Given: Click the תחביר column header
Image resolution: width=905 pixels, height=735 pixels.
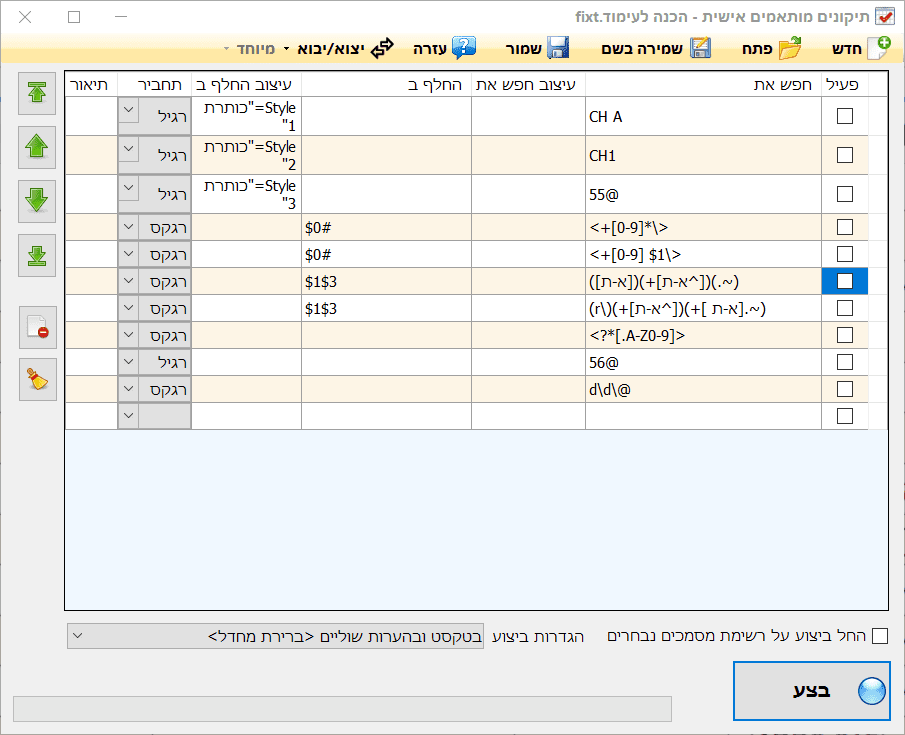Looking at the screenshot, I should pyautogui.click(x=154, y=84).
